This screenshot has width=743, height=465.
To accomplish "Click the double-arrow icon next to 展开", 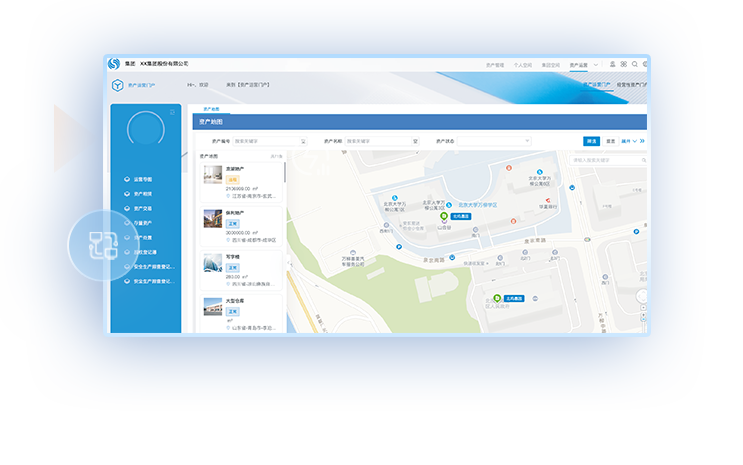I will [x=642, y=141].
